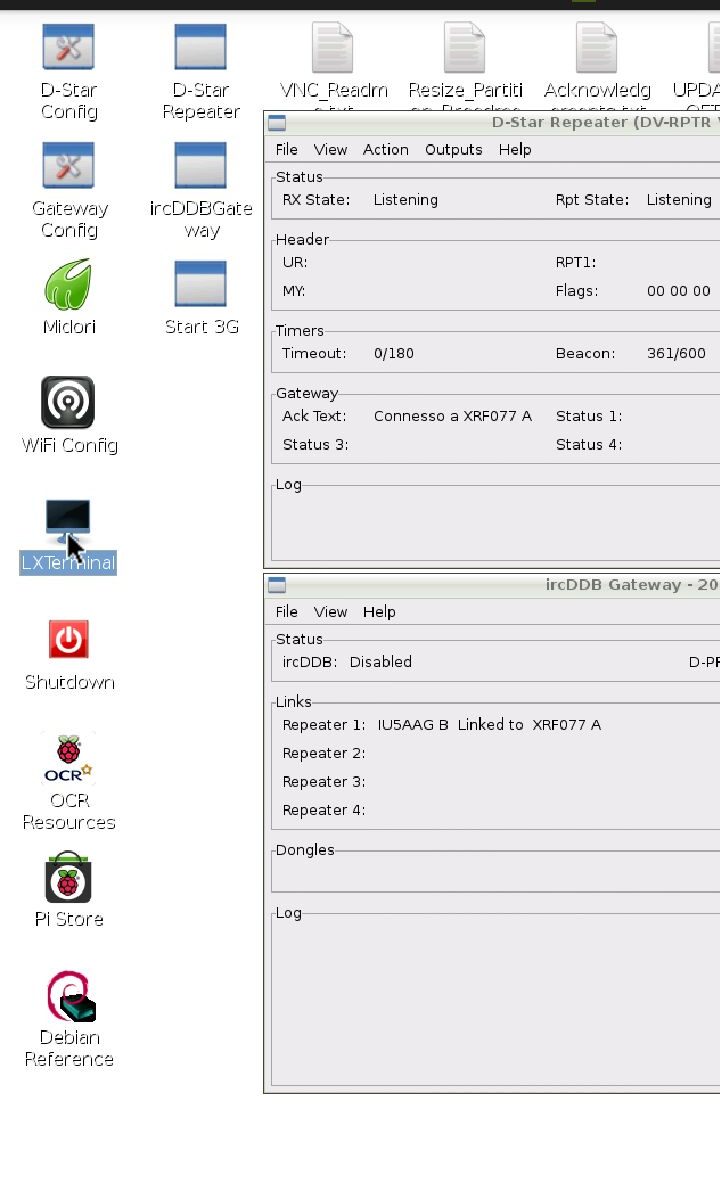
Task: Click the ircDDB Gateway window menu icon
Action: coord(277,585)
